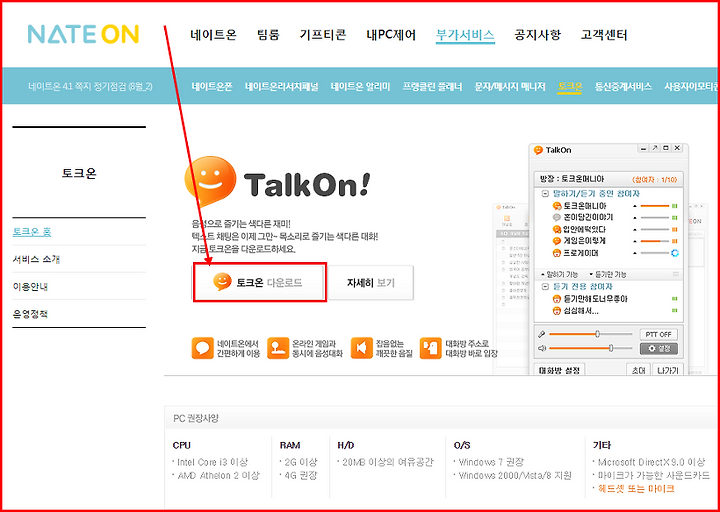Go to the 문자/메시지 매니저 submenu
Image resolution: width=720 pixels, height=512 pixels.
(x=510, y=86)
